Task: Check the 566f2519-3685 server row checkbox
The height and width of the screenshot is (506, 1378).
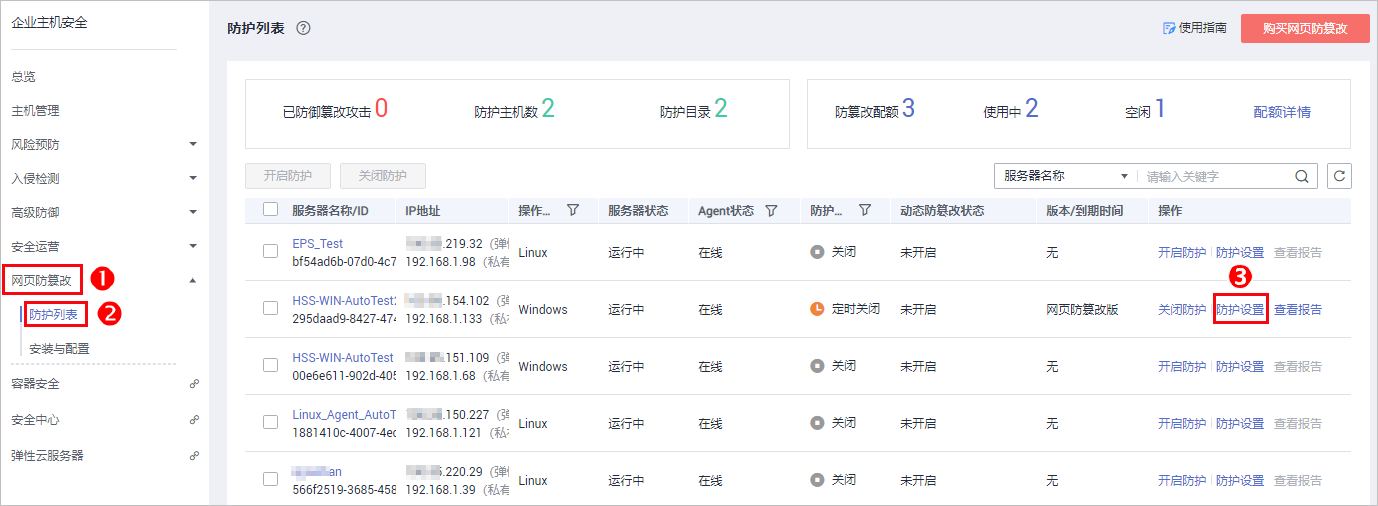Action: [x=270, y=480]
